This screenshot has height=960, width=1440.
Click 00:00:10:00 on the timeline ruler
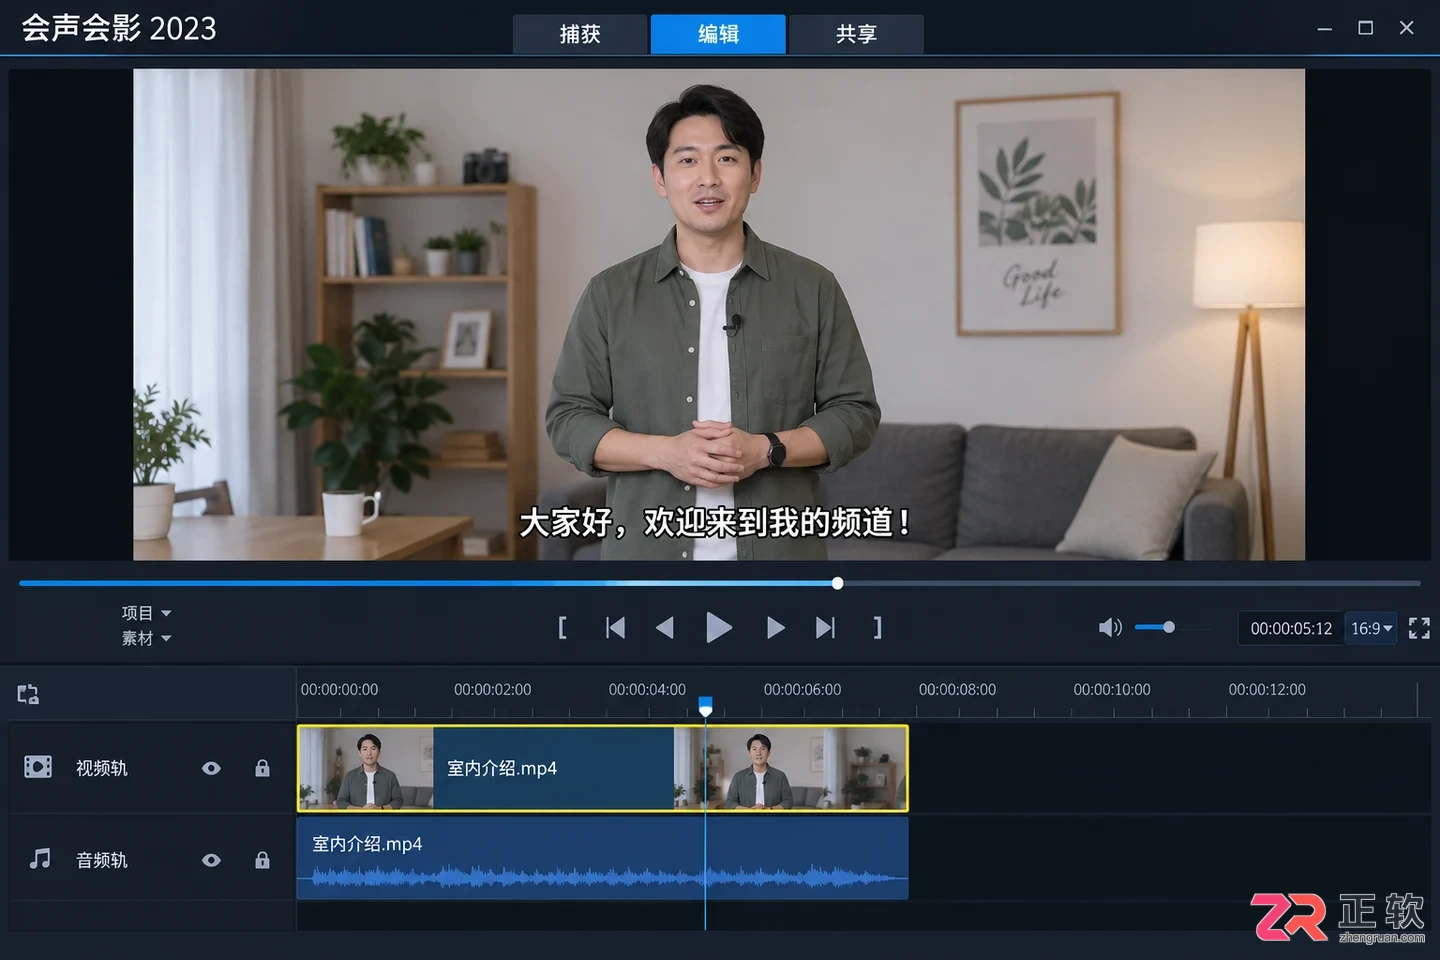1112,690
